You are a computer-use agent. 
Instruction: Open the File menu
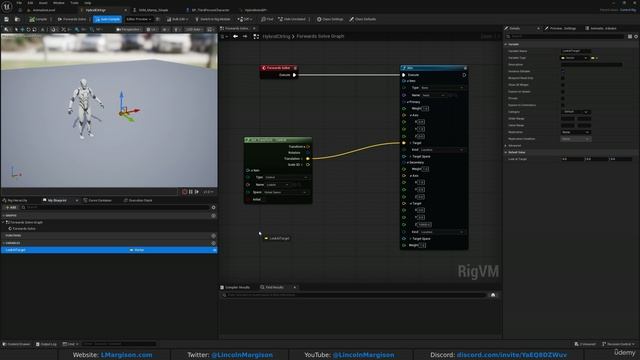pos(19,3)
